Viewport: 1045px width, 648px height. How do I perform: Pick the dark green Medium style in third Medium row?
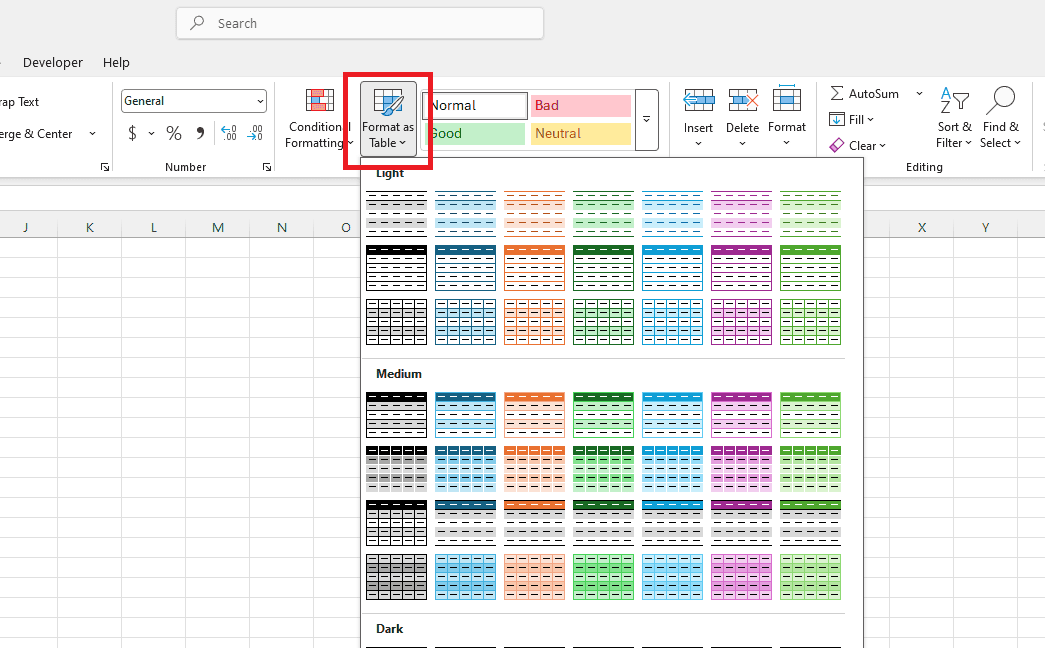pyautogui.click(x=603, y=523)
